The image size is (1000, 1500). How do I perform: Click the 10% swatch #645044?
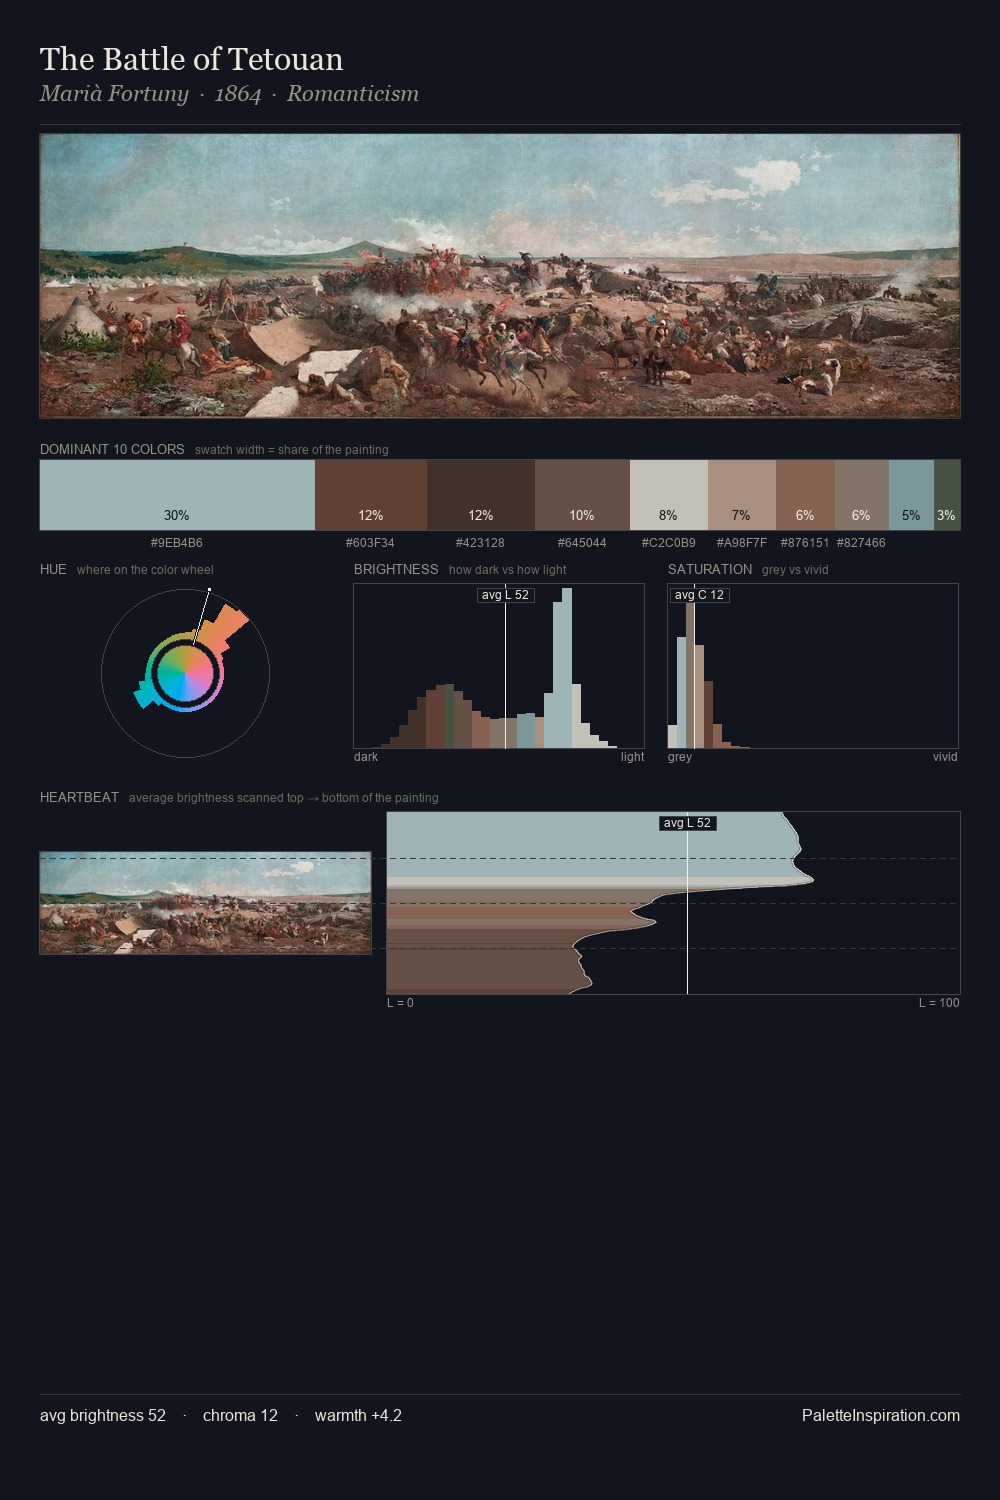click(x=582, y=495)
